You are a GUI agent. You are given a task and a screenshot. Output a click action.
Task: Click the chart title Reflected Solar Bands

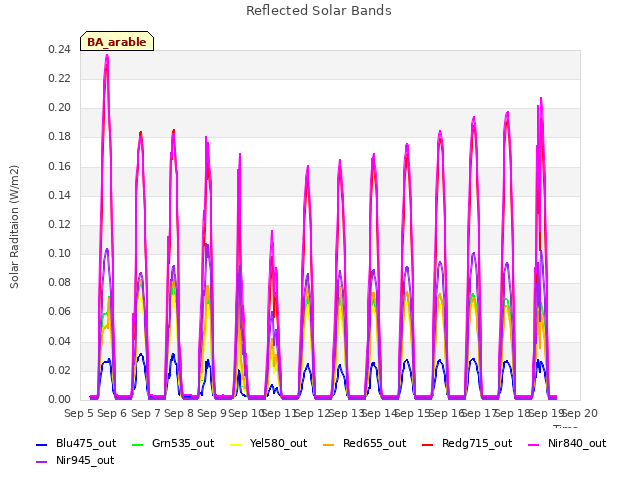319,11
